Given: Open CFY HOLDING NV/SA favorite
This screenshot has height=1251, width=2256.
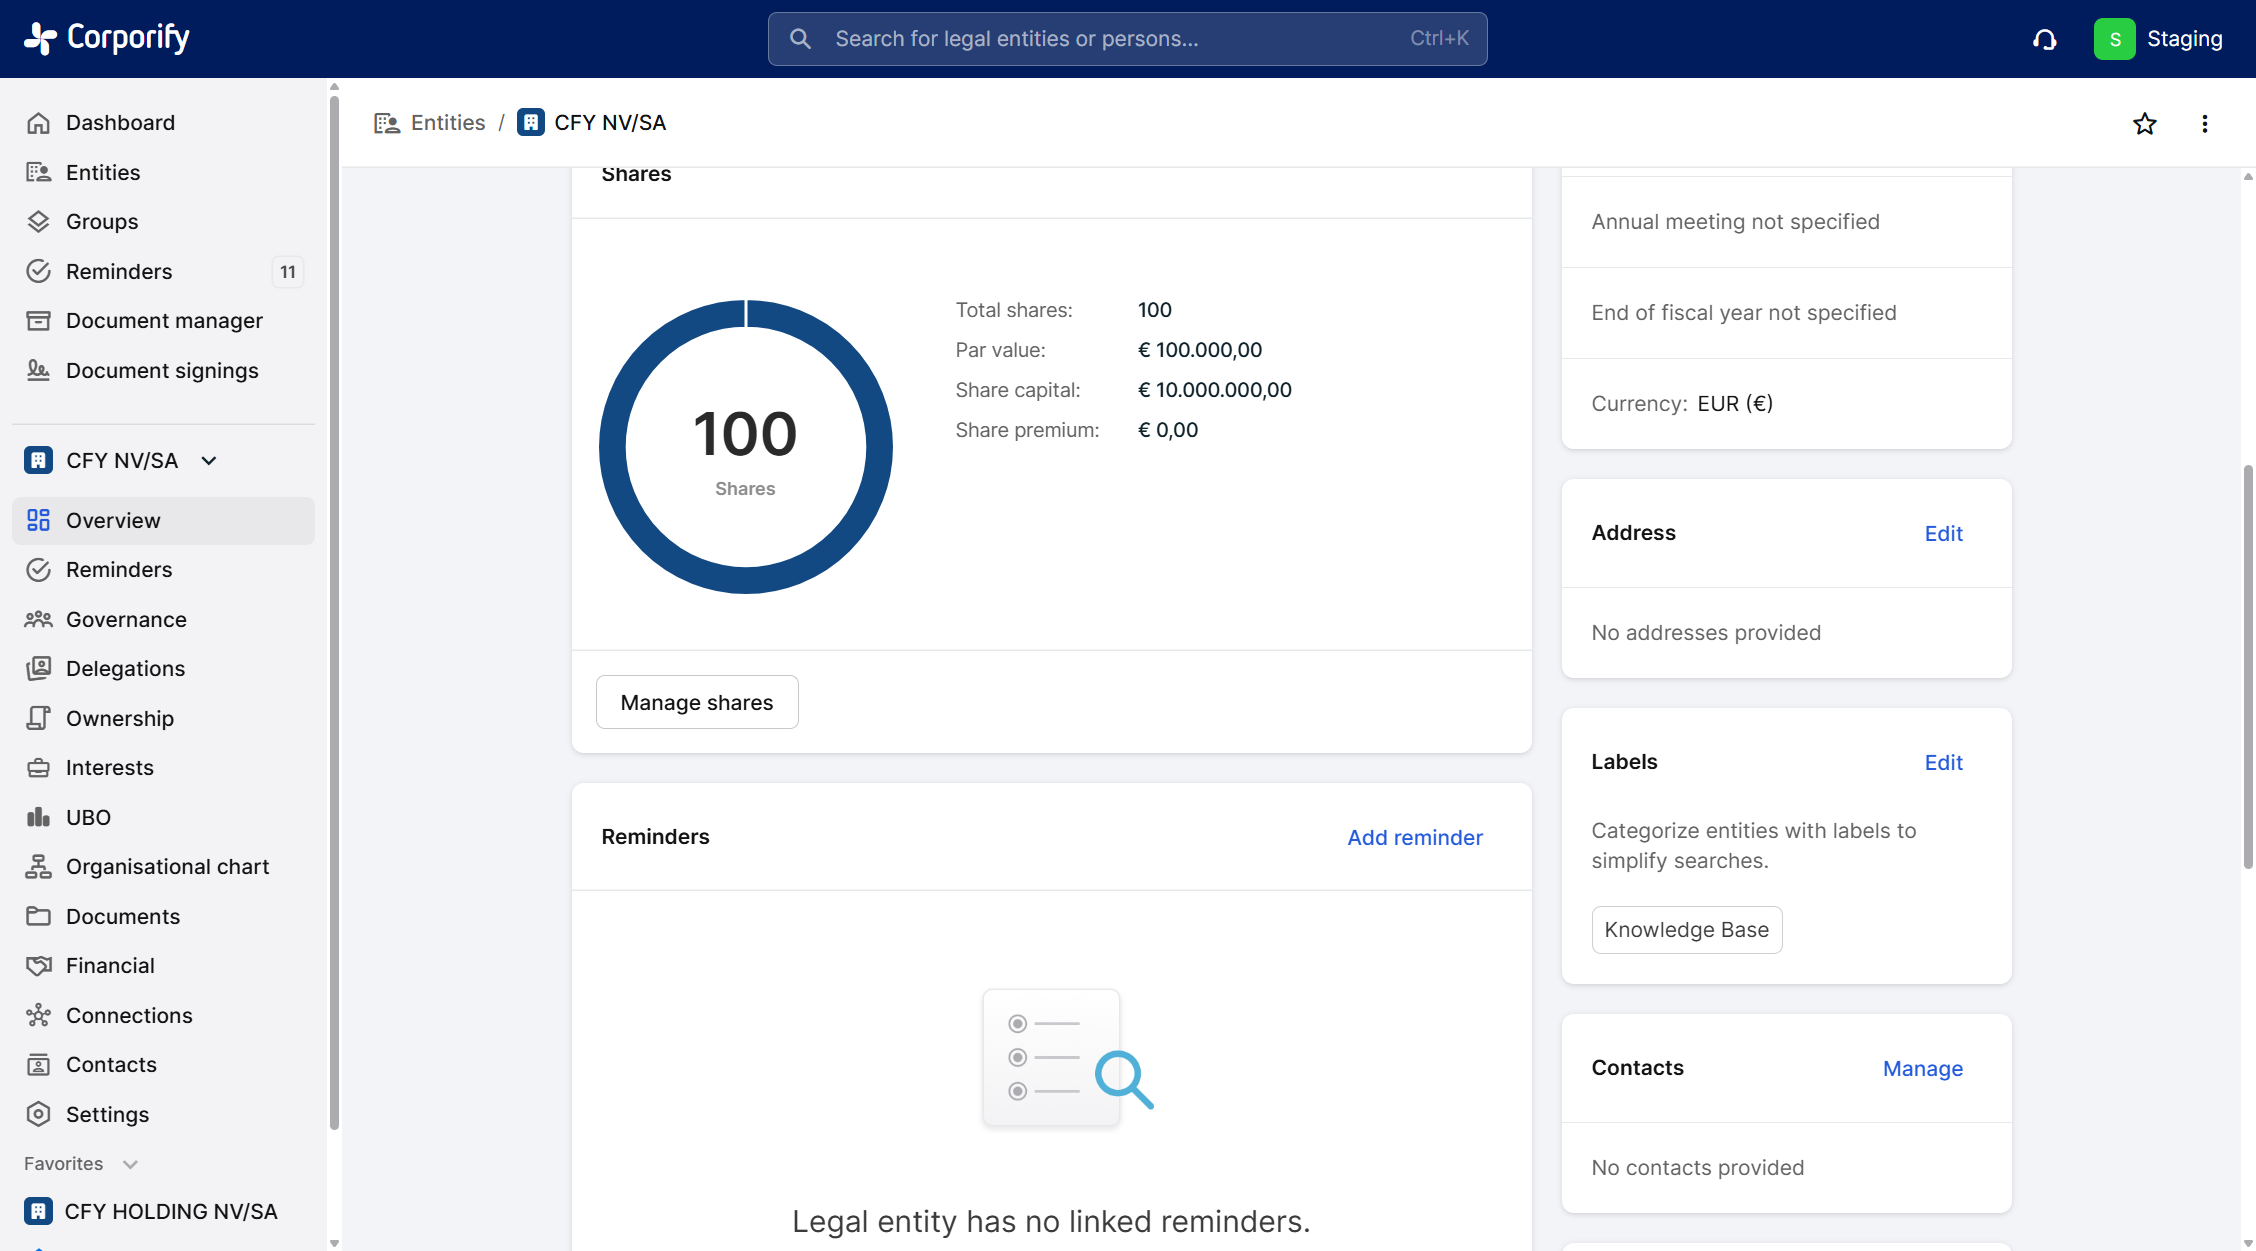Looking at the screenshot, I should tap(170, 1211).
